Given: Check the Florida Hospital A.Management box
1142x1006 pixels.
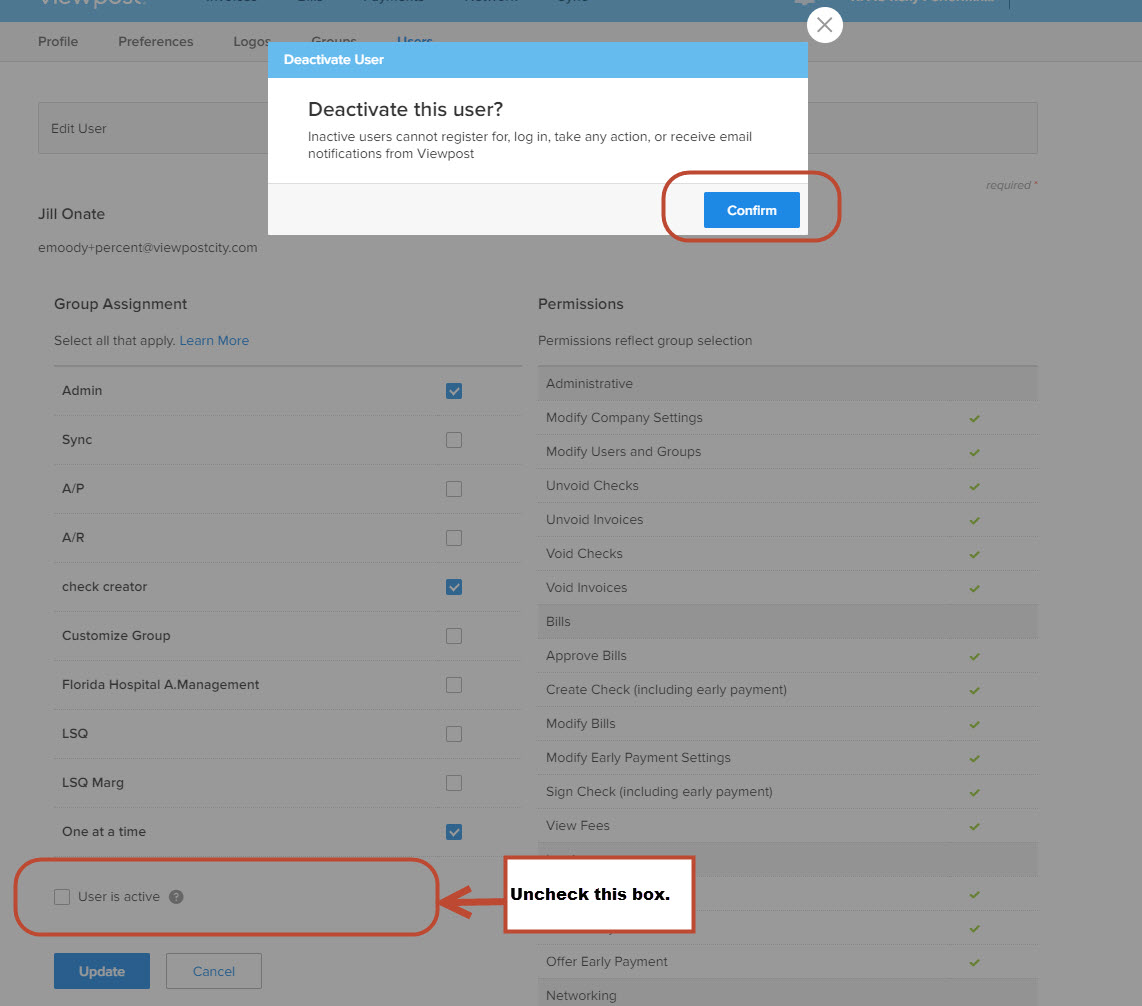Looking at the screenshot, I should point(454,685).
